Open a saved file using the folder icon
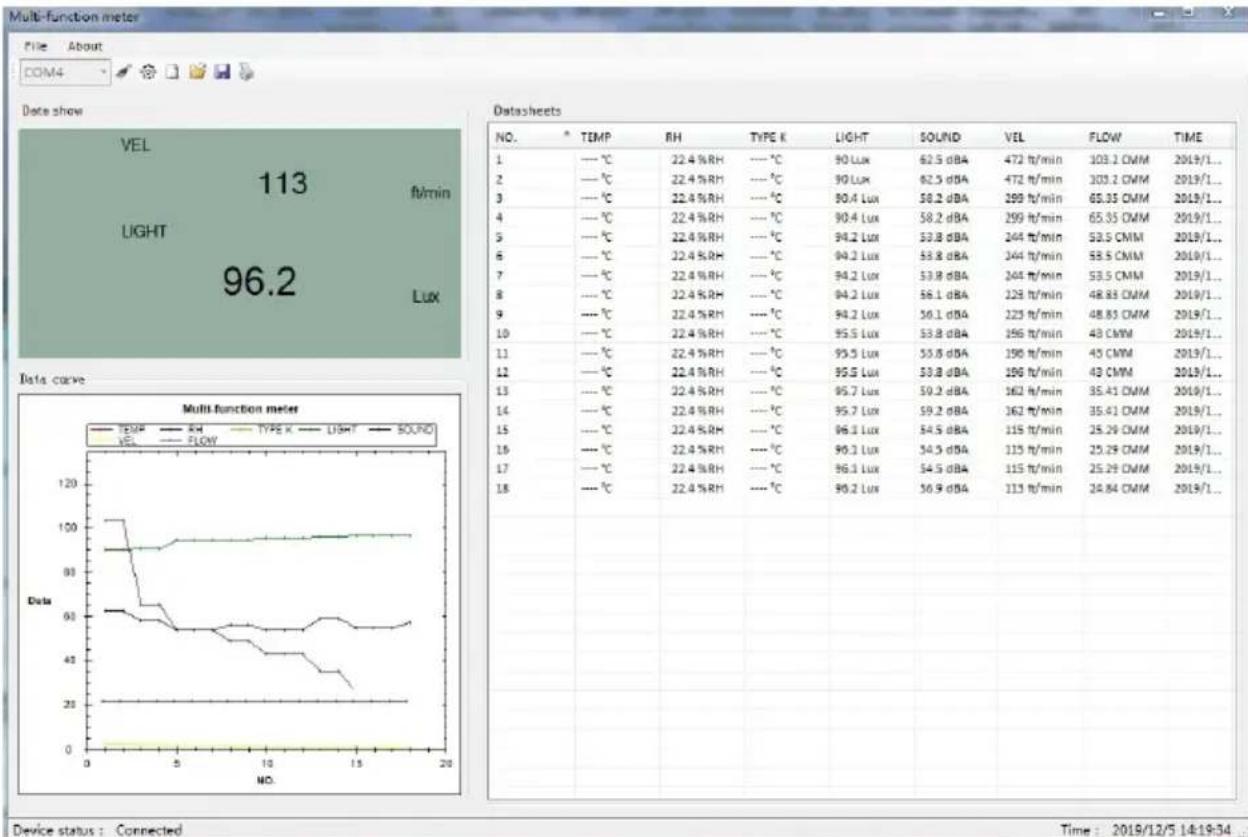1248x837 pixels. [x=198, y=72]
